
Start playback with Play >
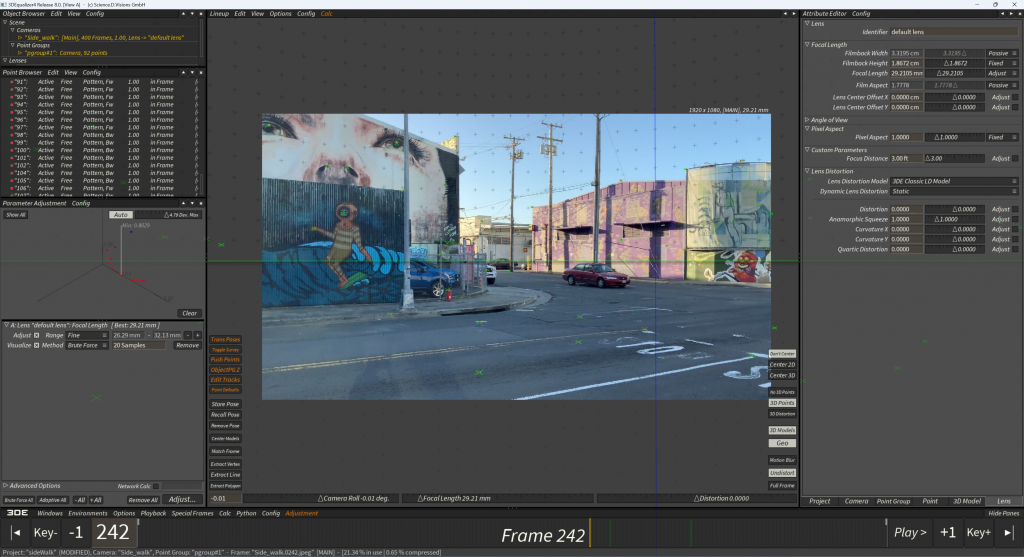(x=910, y=533)
